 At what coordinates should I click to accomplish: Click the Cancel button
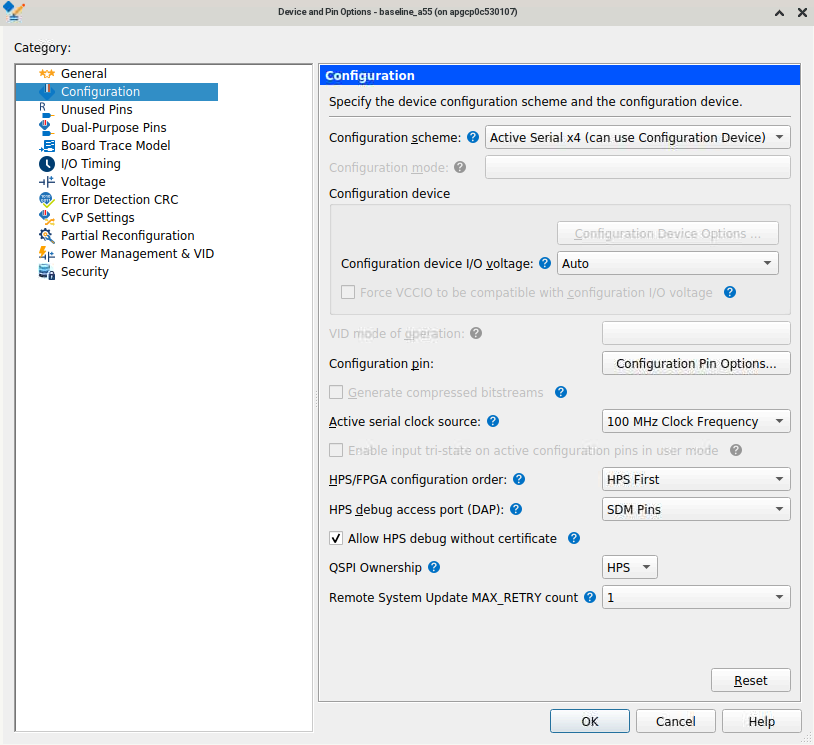(675, 721)
